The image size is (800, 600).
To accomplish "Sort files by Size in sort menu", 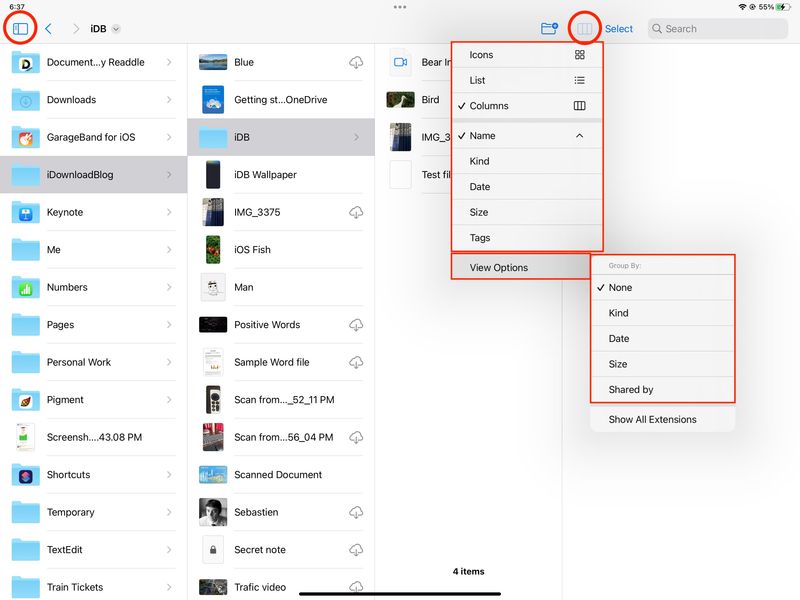I will pos(527,212).
